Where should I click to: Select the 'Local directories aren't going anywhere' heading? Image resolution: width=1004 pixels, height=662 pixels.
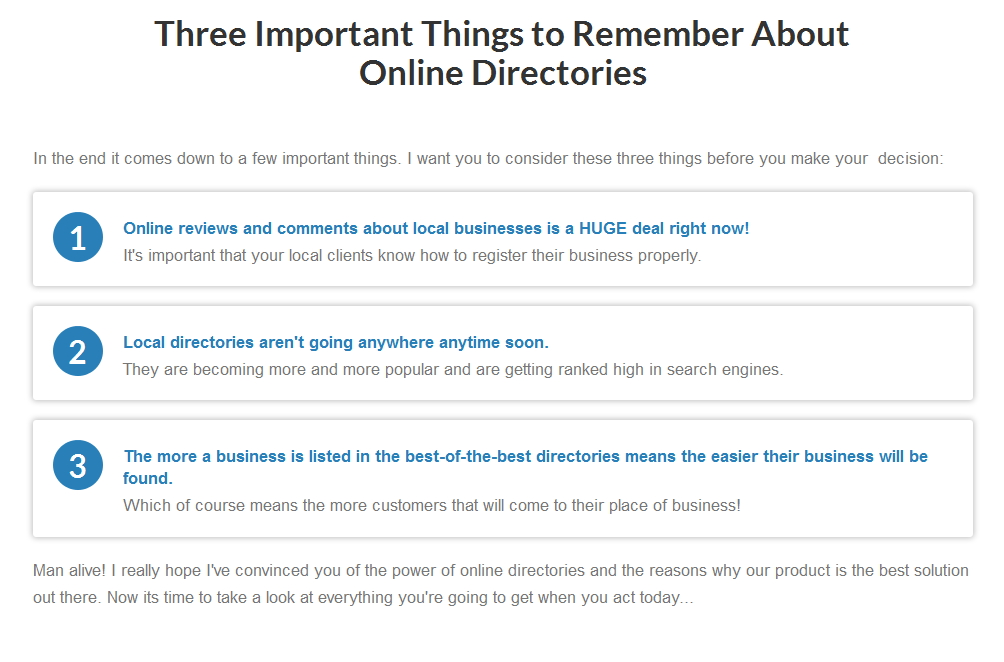coord(336,343)
